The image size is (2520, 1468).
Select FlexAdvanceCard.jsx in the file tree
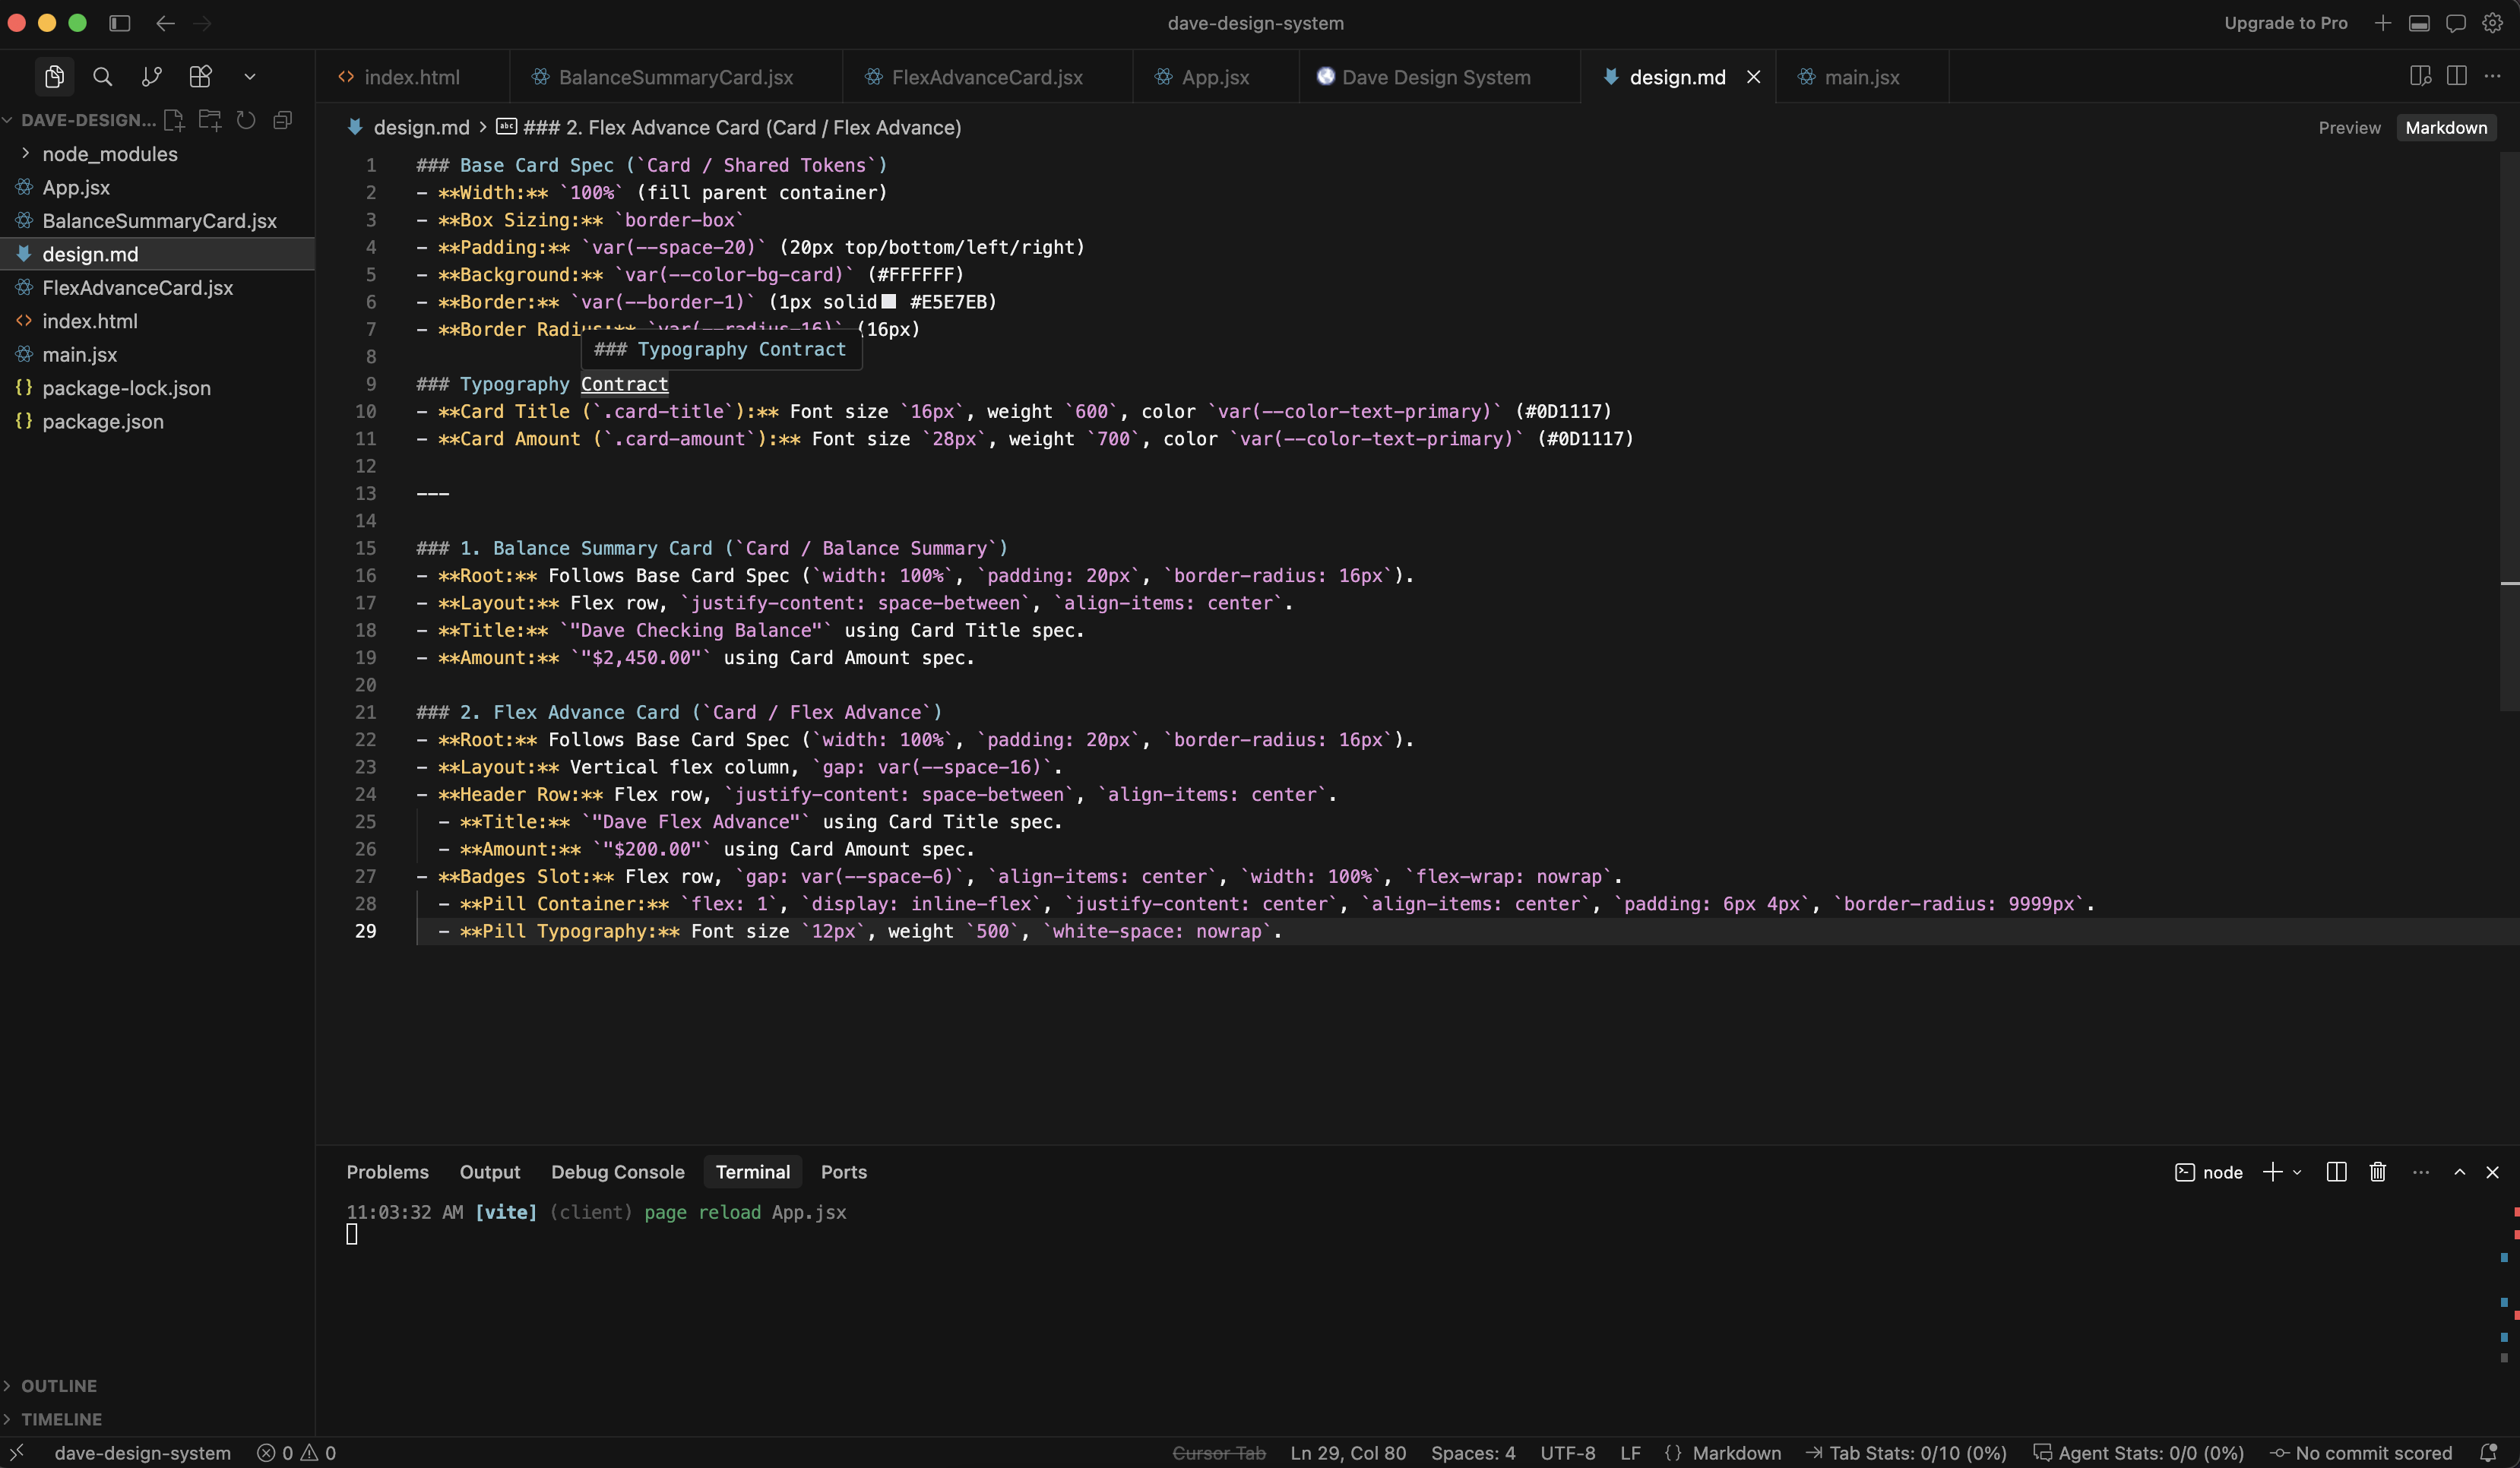(x=137, y=288)
